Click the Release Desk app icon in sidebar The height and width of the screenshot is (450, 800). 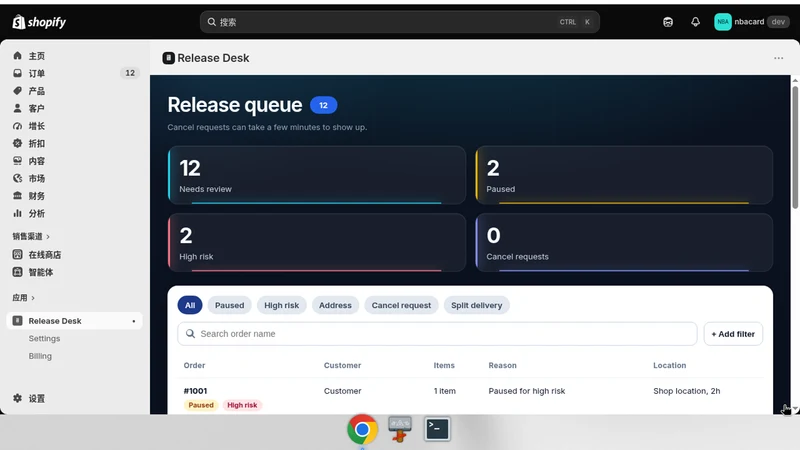[x=17, y=320]
